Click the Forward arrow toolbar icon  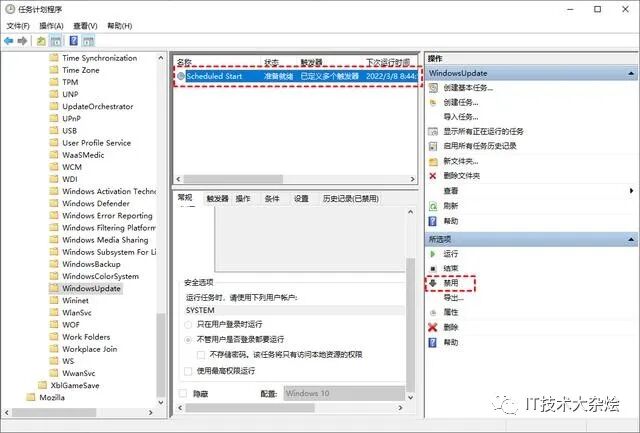[22, 41]
